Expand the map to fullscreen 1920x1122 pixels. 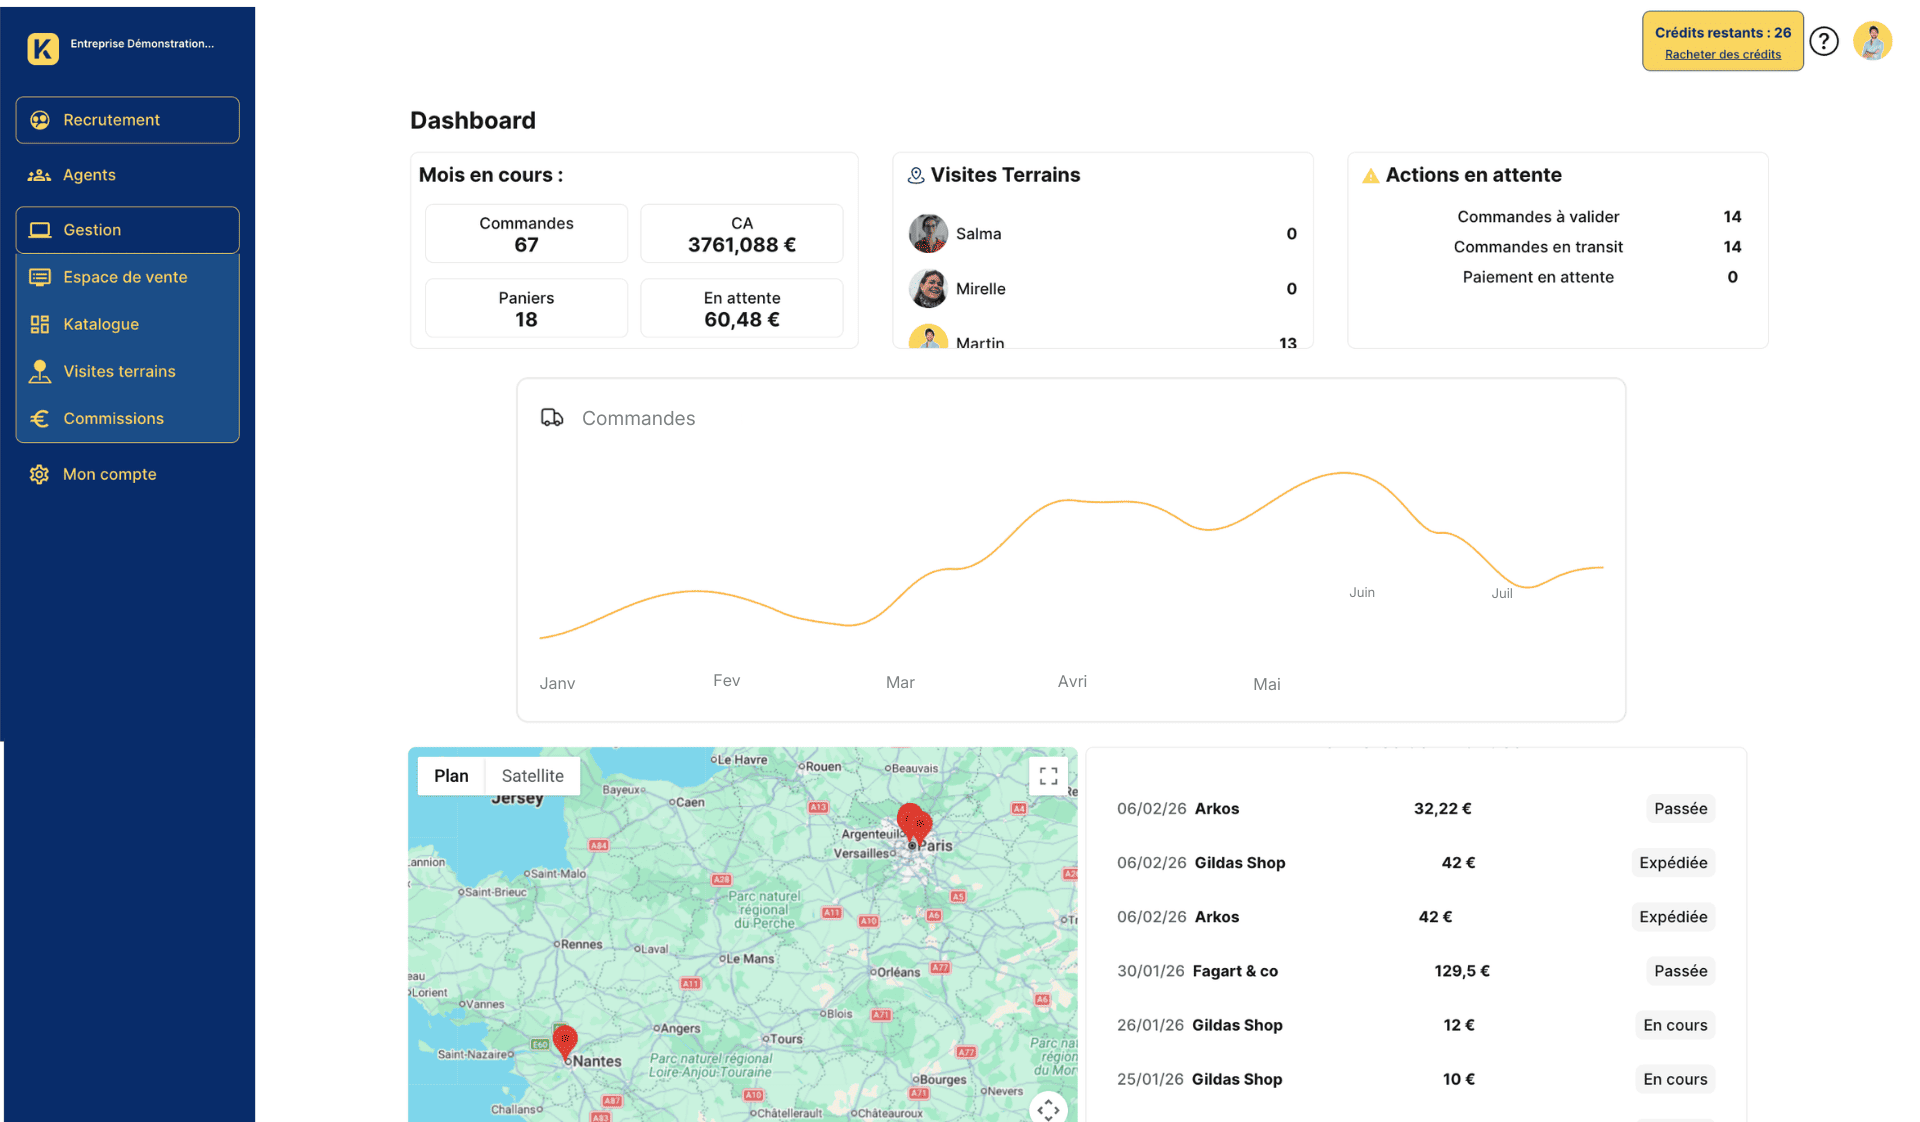point(1048,775)
